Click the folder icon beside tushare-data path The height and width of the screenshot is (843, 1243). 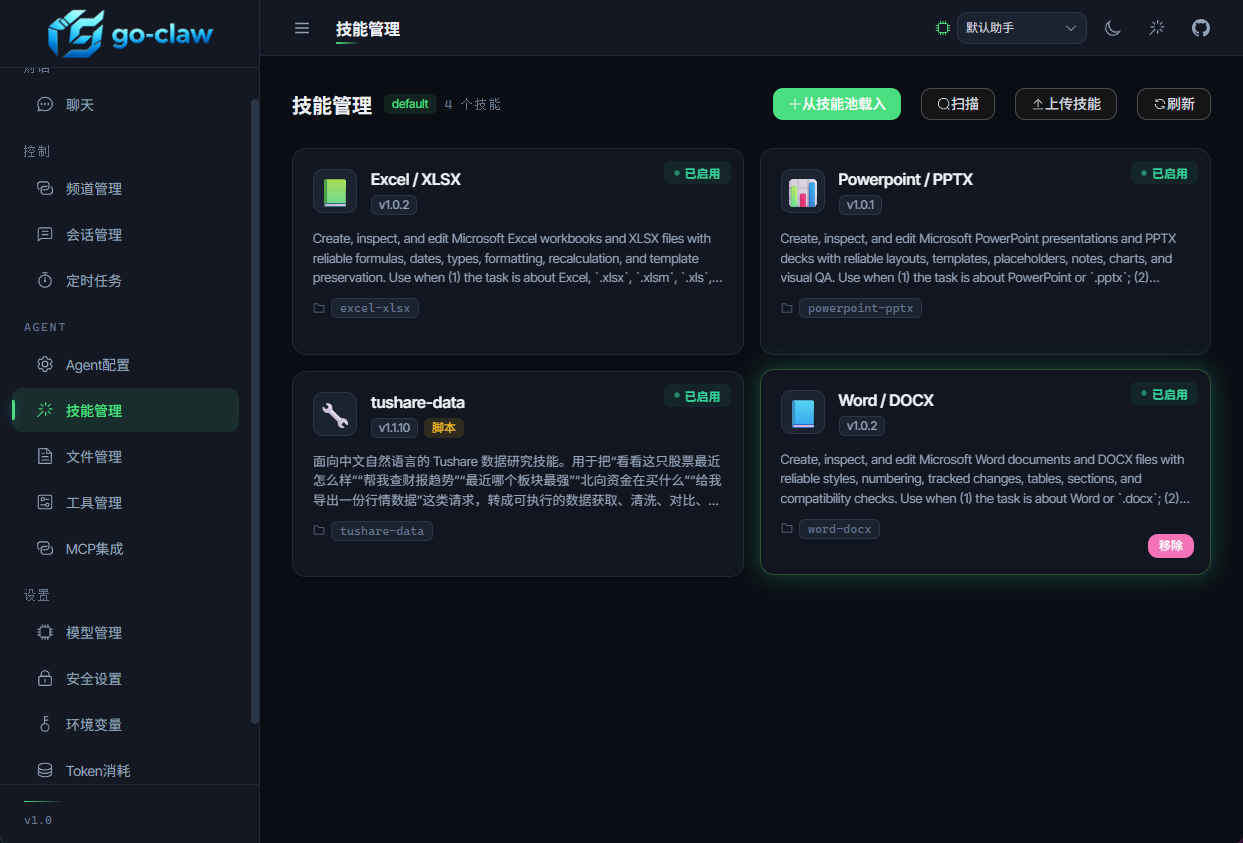click(319, 531)
